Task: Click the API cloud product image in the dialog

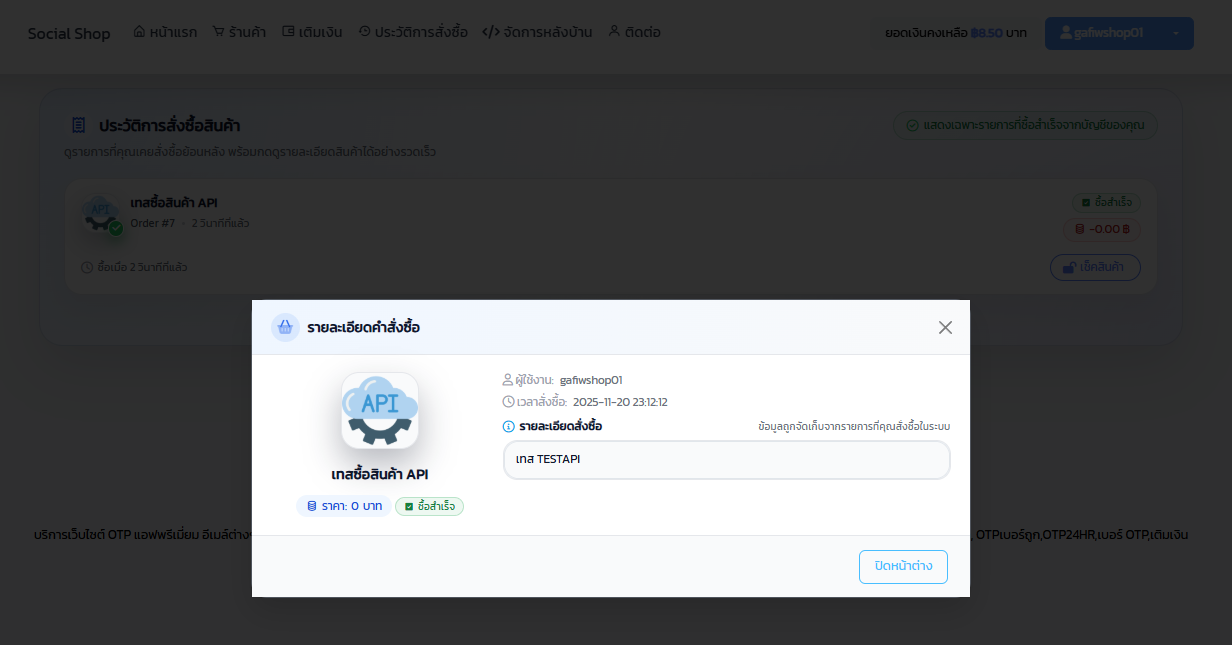Action: click(x=380, y=410)
